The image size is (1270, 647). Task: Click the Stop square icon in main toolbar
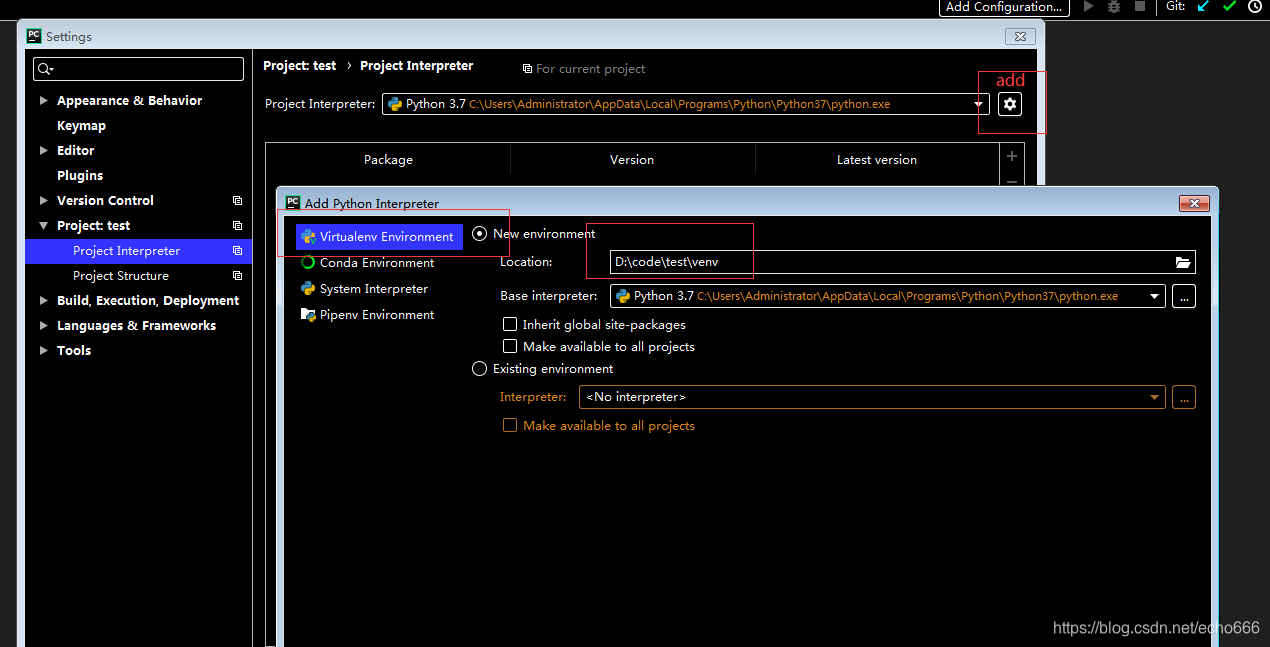tap(1139, 6)
